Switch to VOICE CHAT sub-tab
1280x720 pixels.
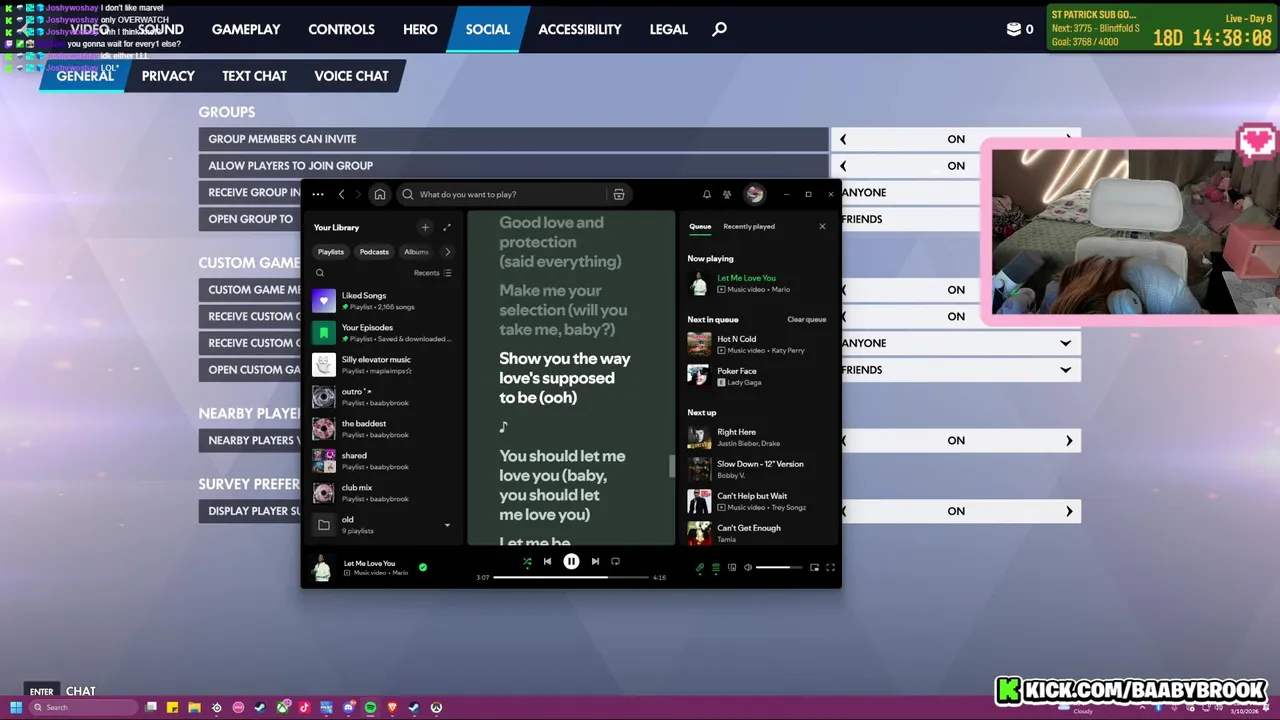point(351,76)
